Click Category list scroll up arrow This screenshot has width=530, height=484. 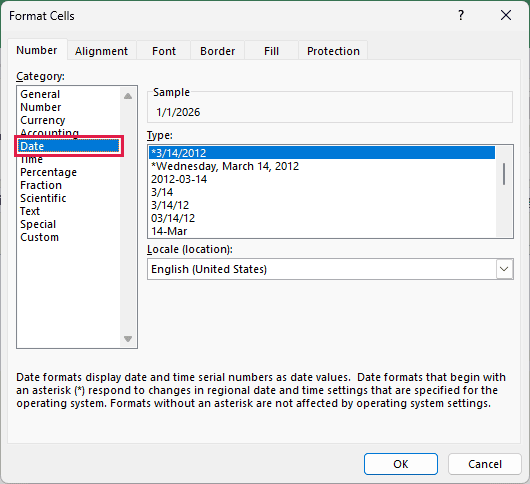pos(128,96)
